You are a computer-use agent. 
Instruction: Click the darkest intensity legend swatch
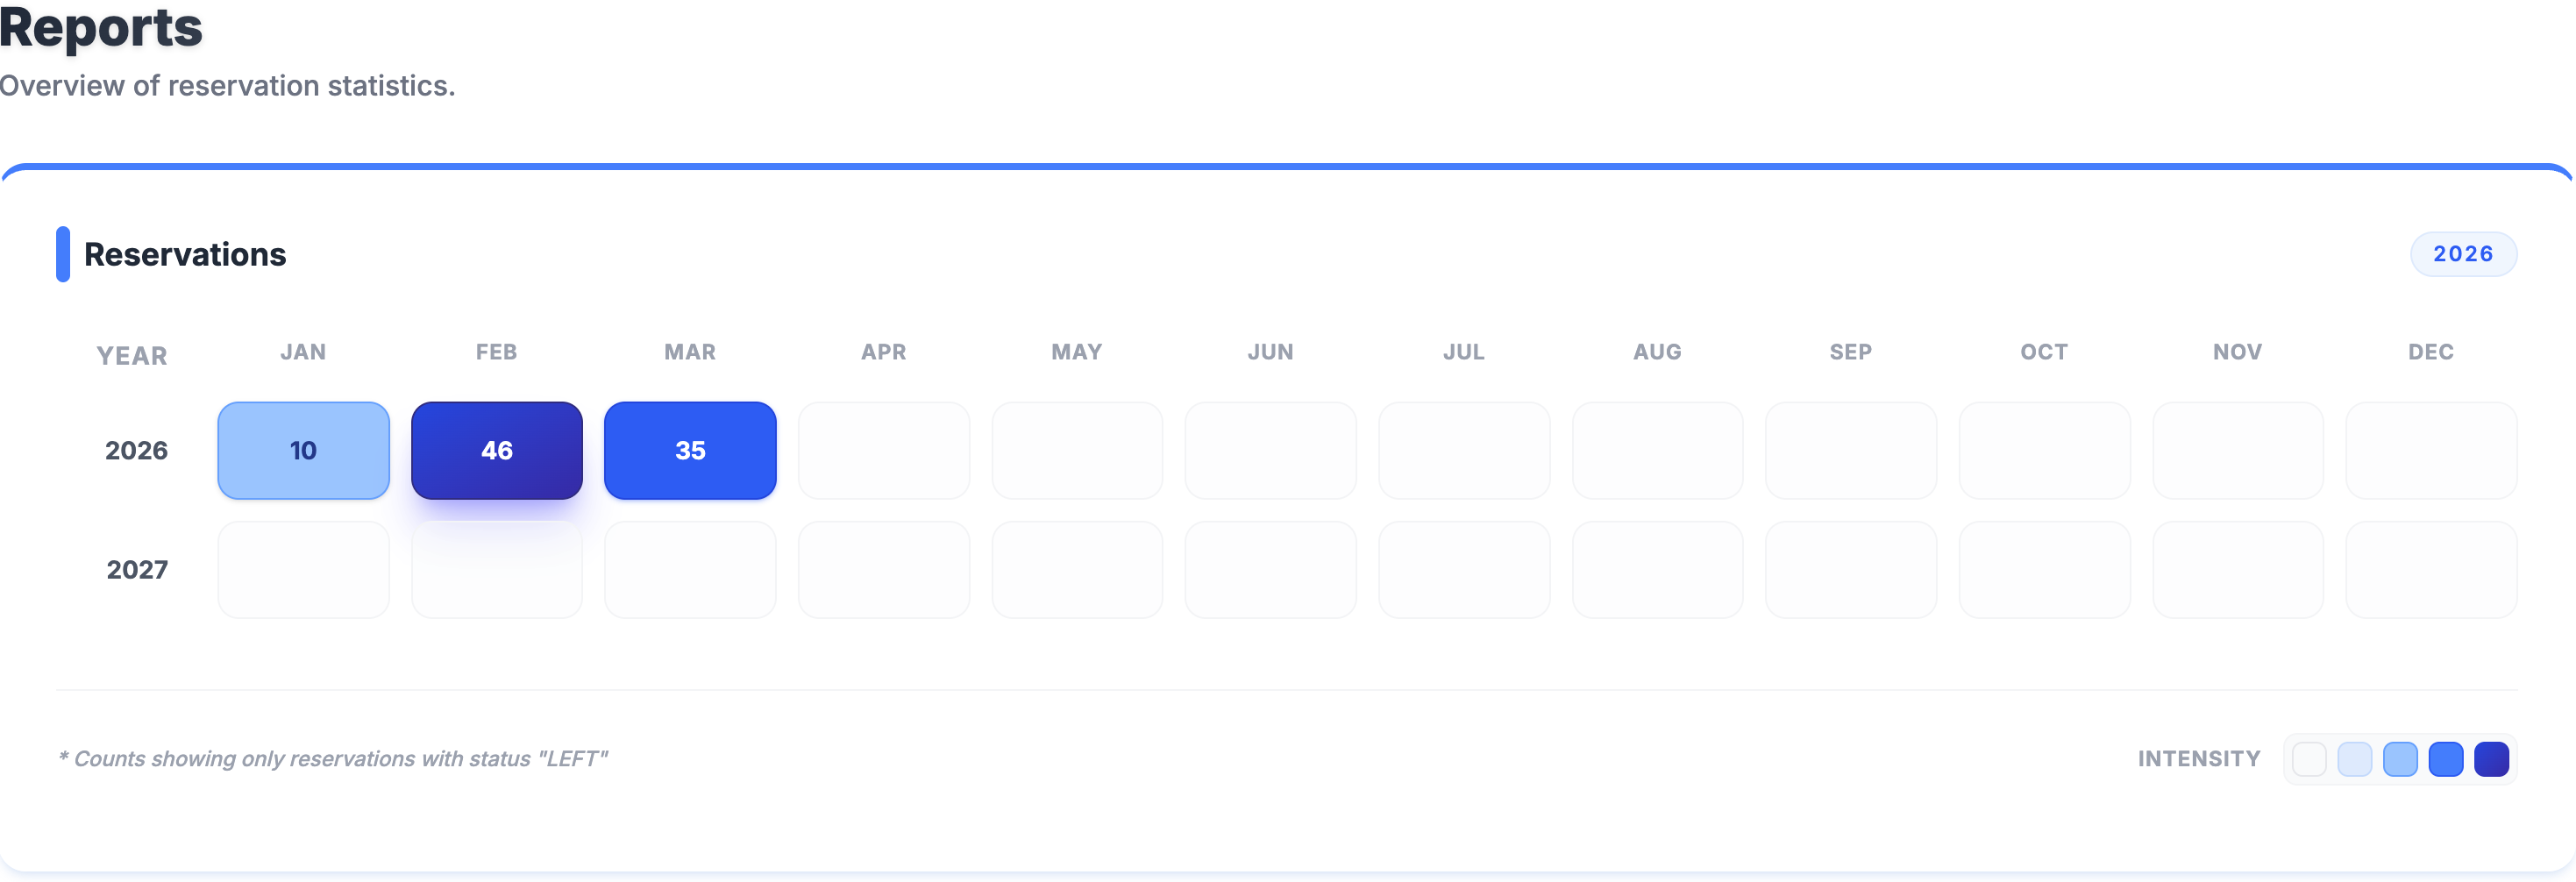tap(2490, 759)
